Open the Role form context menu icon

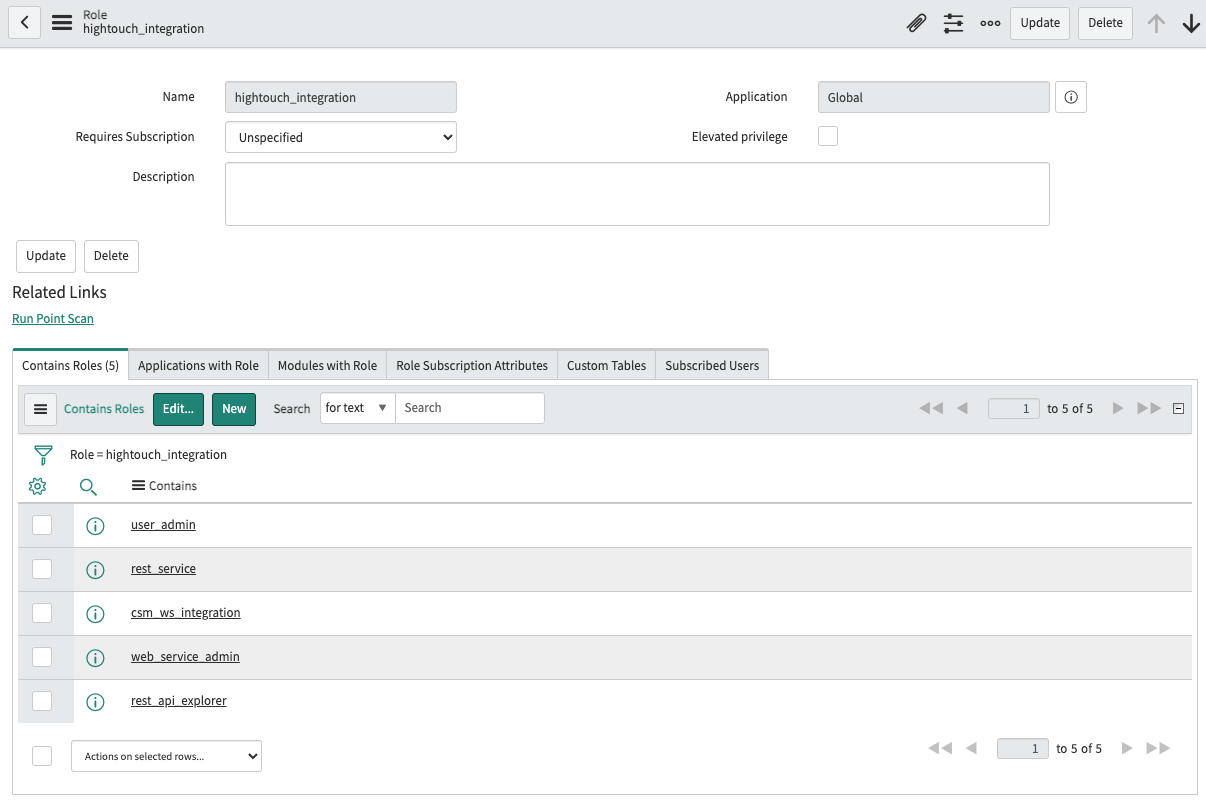(x=62, y=23)
